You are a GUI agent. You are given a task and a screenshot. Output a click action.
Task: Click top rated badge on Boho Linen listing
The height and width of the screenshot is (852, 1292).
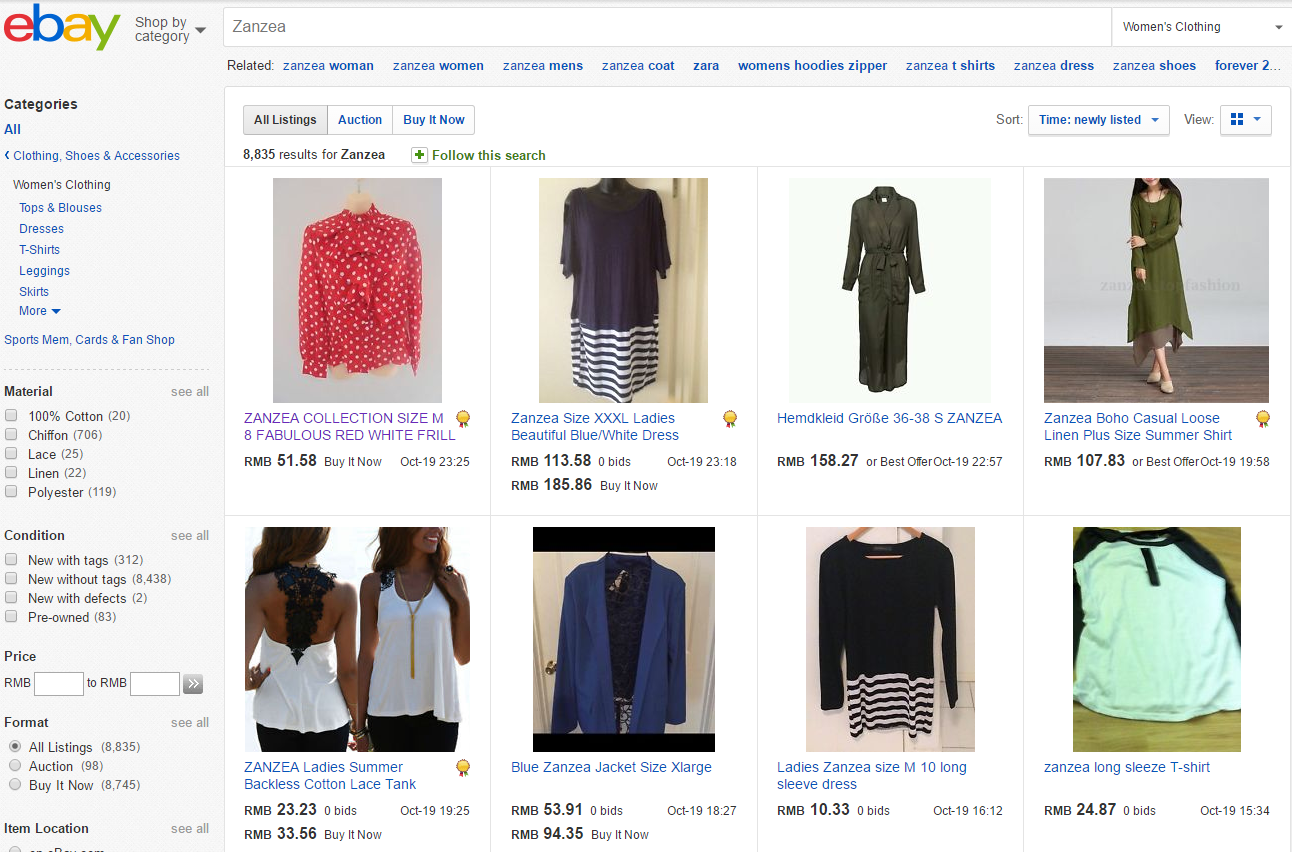point(1263,419)
